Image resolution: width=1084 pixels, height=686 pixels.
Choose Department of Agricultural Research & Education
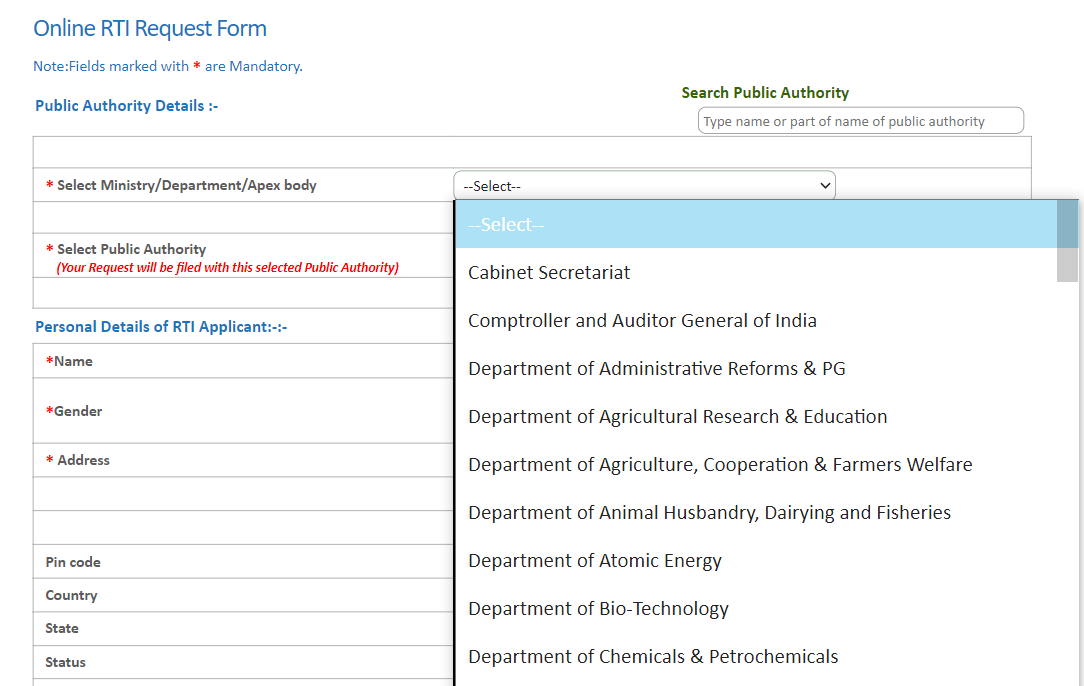pyautogui.click(x=677, y=417)
